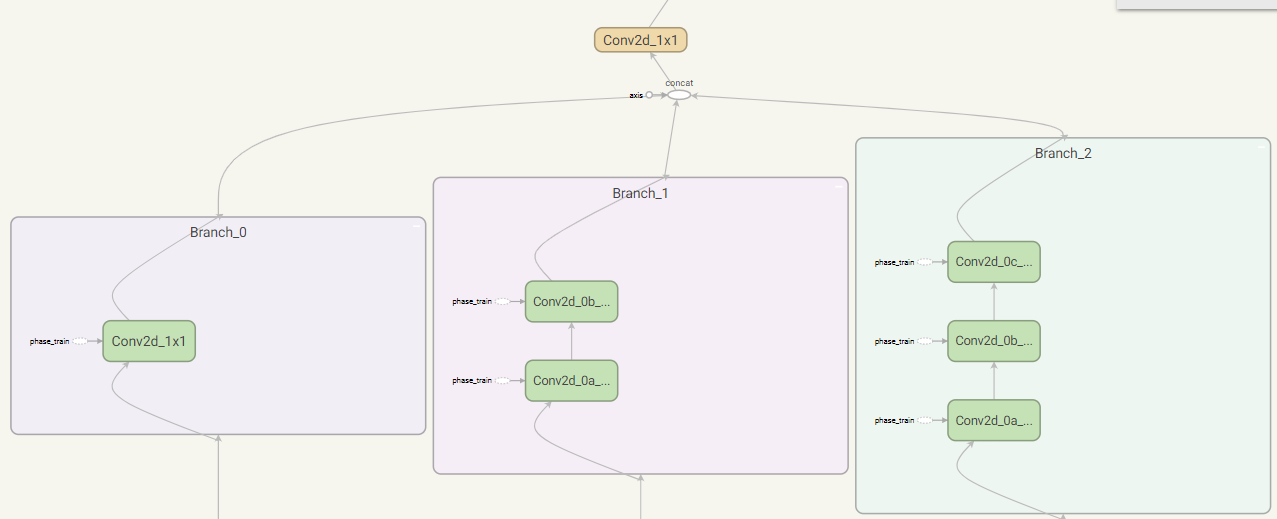Click phase_train feeding Conv2d_0b in Branch_1

coord(503,301)
